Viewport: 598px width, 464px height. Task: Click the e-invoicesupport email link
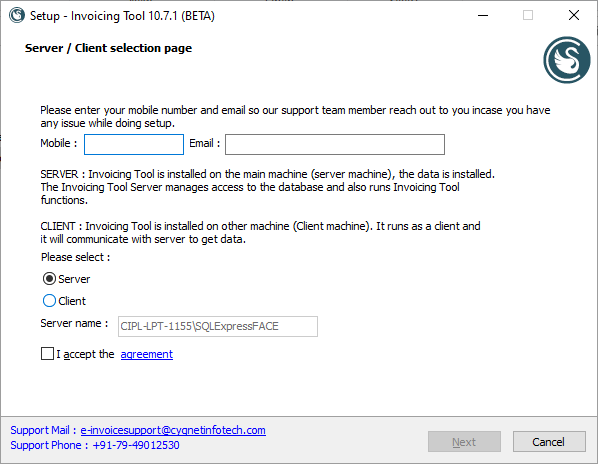click(173, 430)
